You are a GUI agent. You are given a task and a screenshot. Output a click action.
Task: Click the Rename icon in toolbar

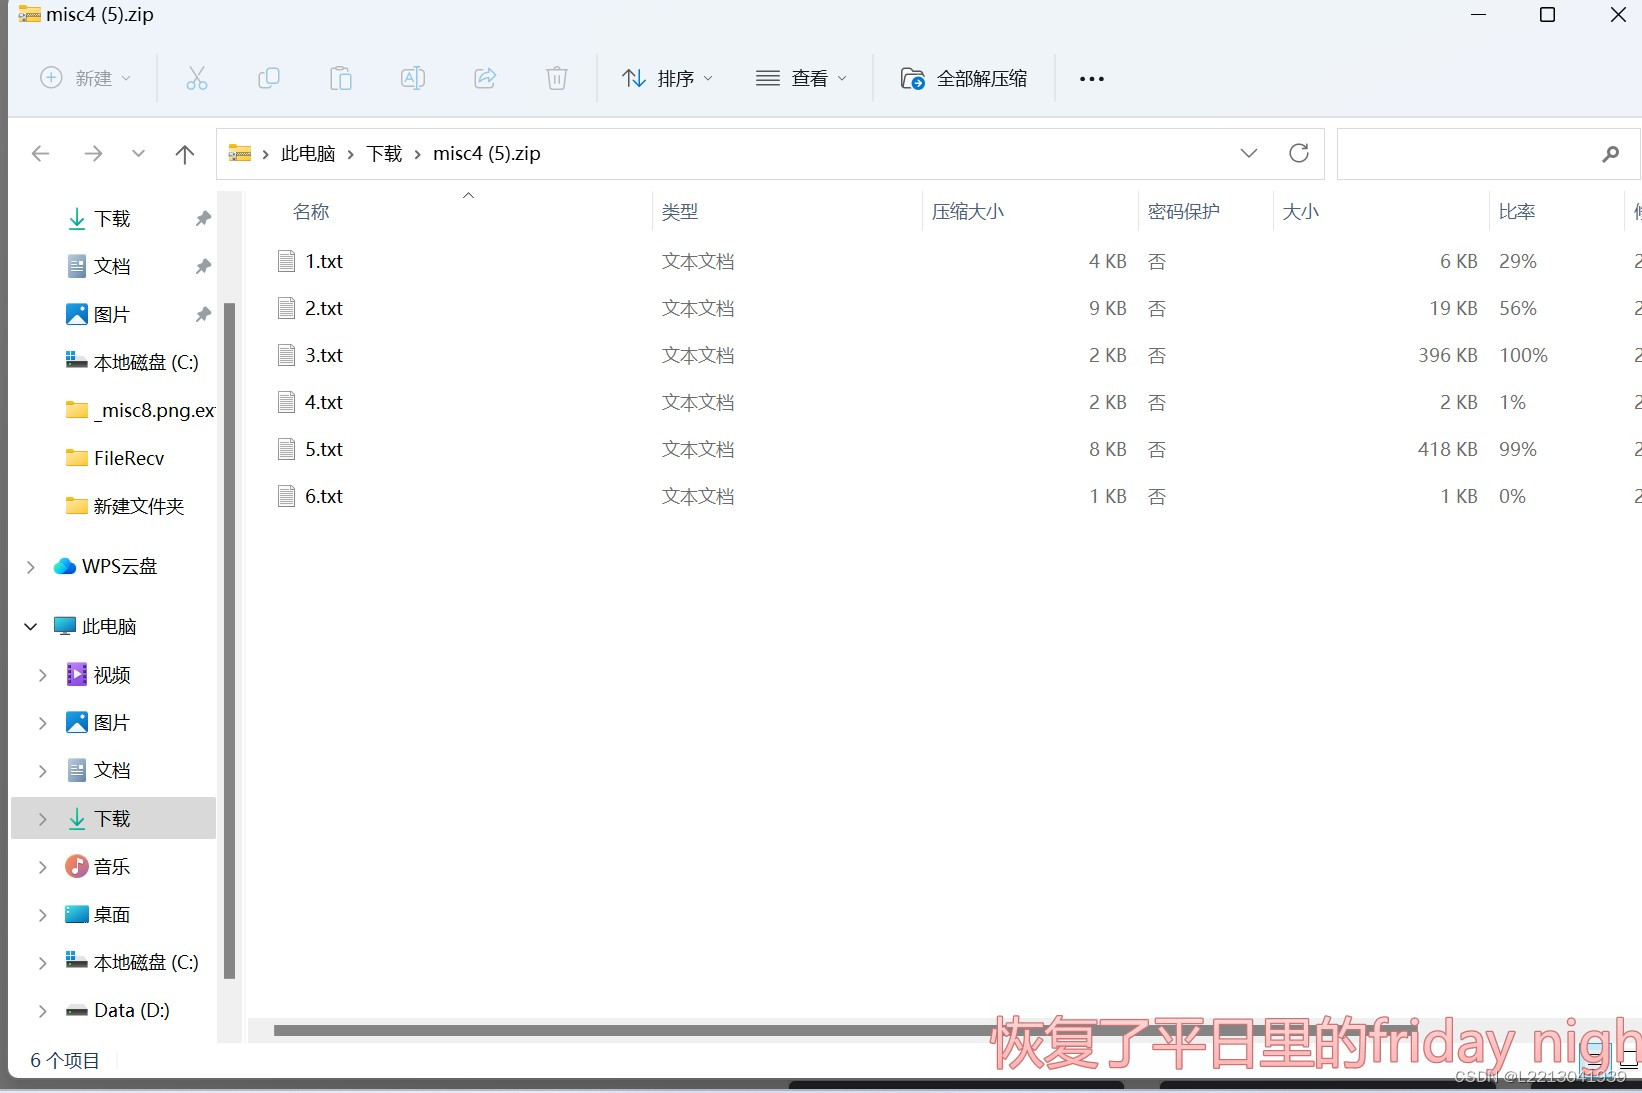[413, 78]
